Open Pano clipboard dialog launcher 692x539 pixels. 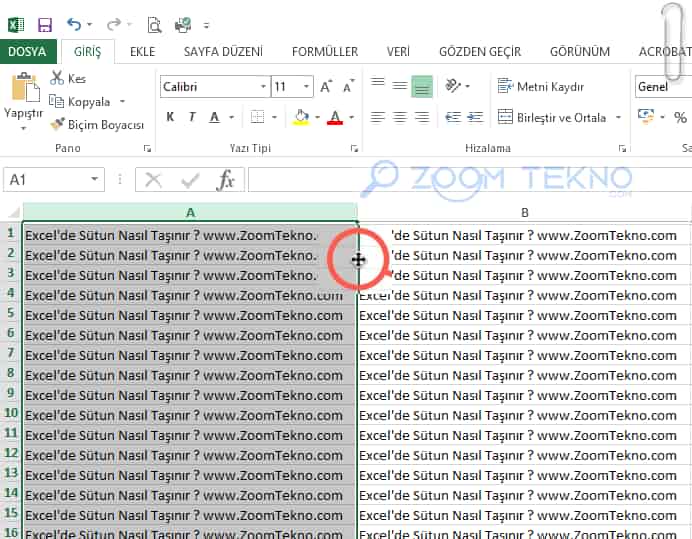(147, 149)
